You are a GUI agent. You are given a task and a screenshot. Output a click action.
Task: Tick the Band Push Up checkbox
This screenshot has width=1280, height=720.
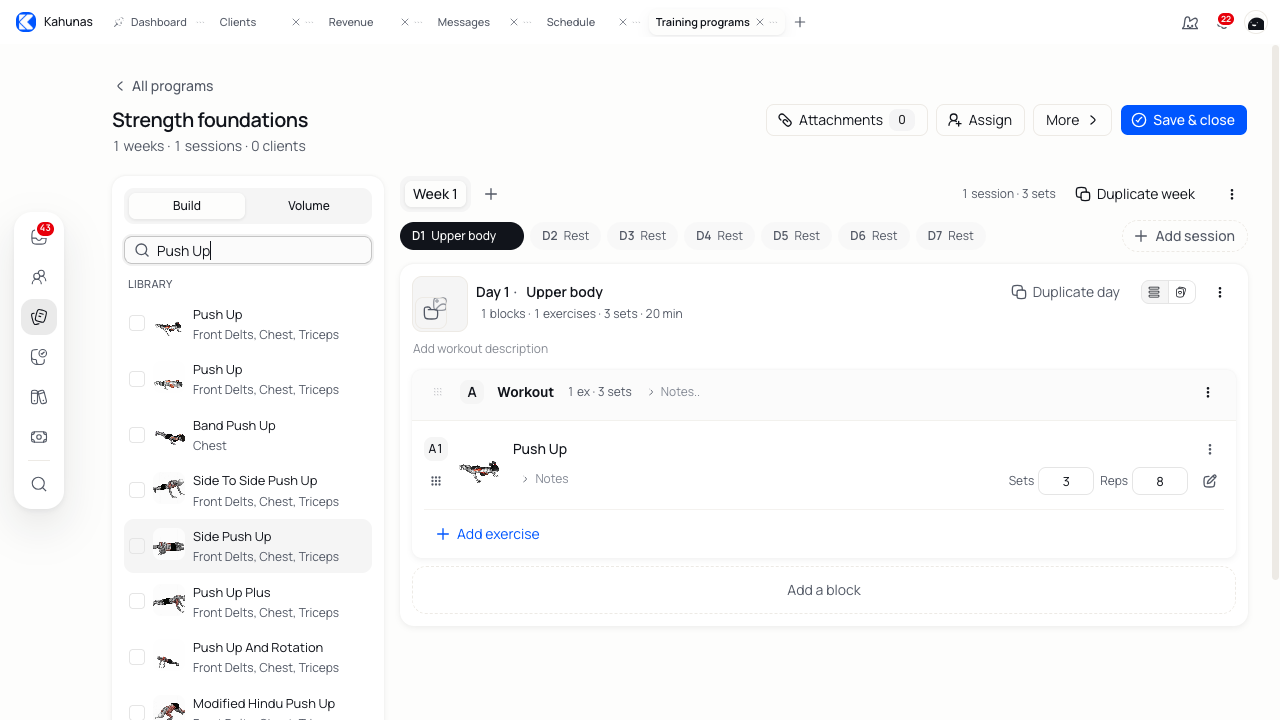tap(137, 435)
